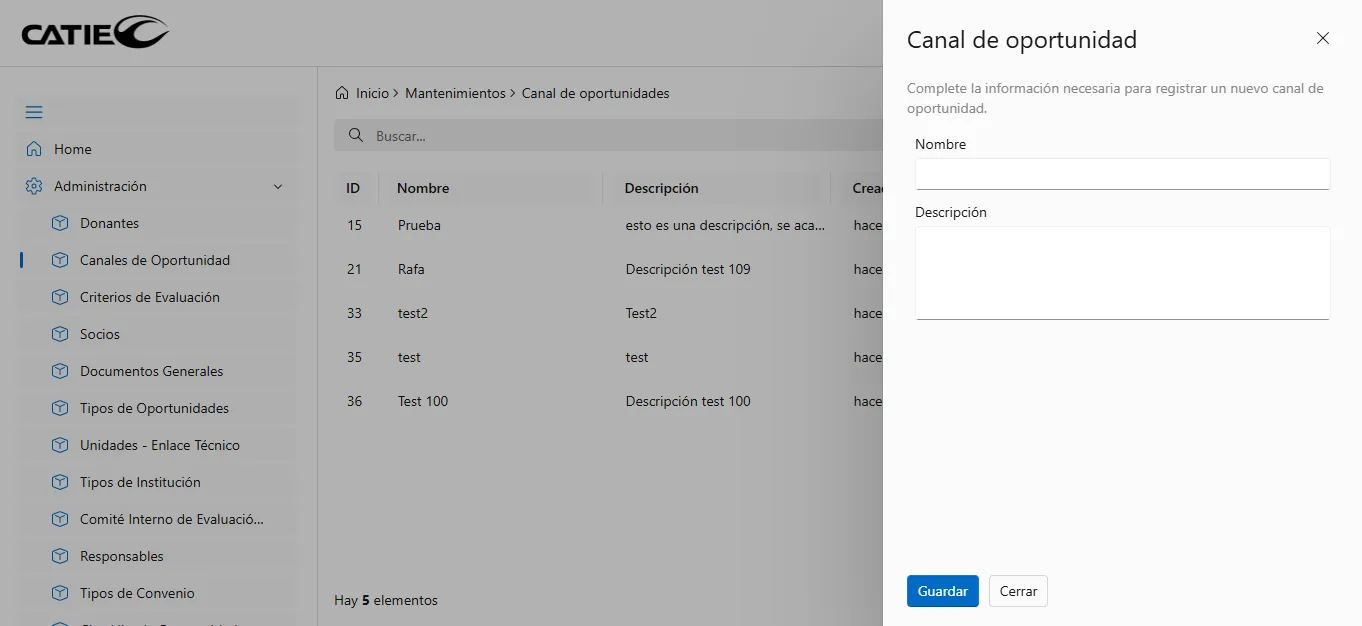Click the search magnifier icon
This screenshot has width=1362, height=626.
click(x=354, y=135)
